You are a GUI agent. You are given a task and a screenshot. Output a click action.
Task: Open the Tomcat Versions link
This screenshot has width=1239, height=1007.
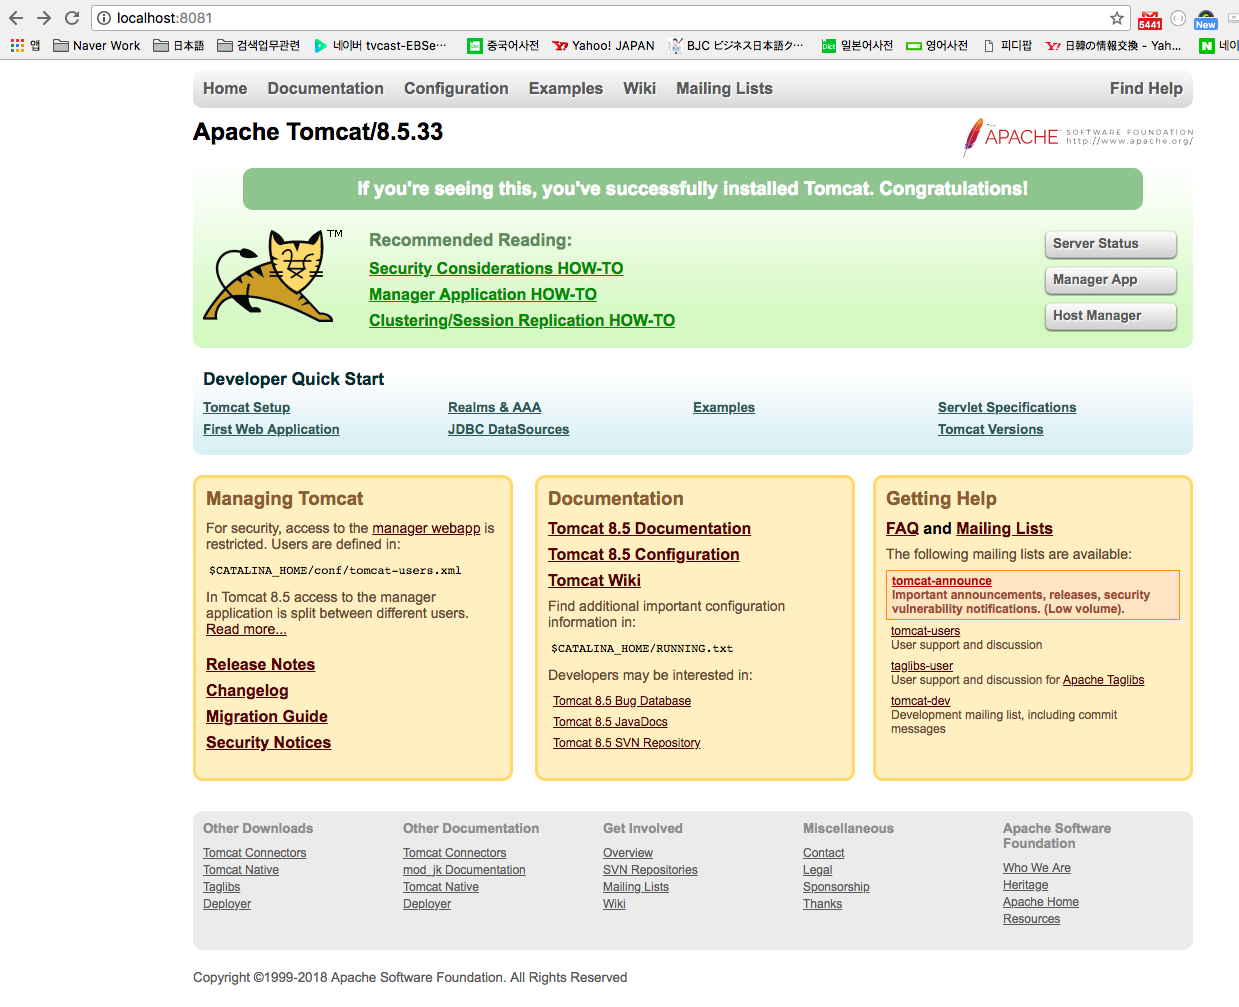[x=990, y=429]
